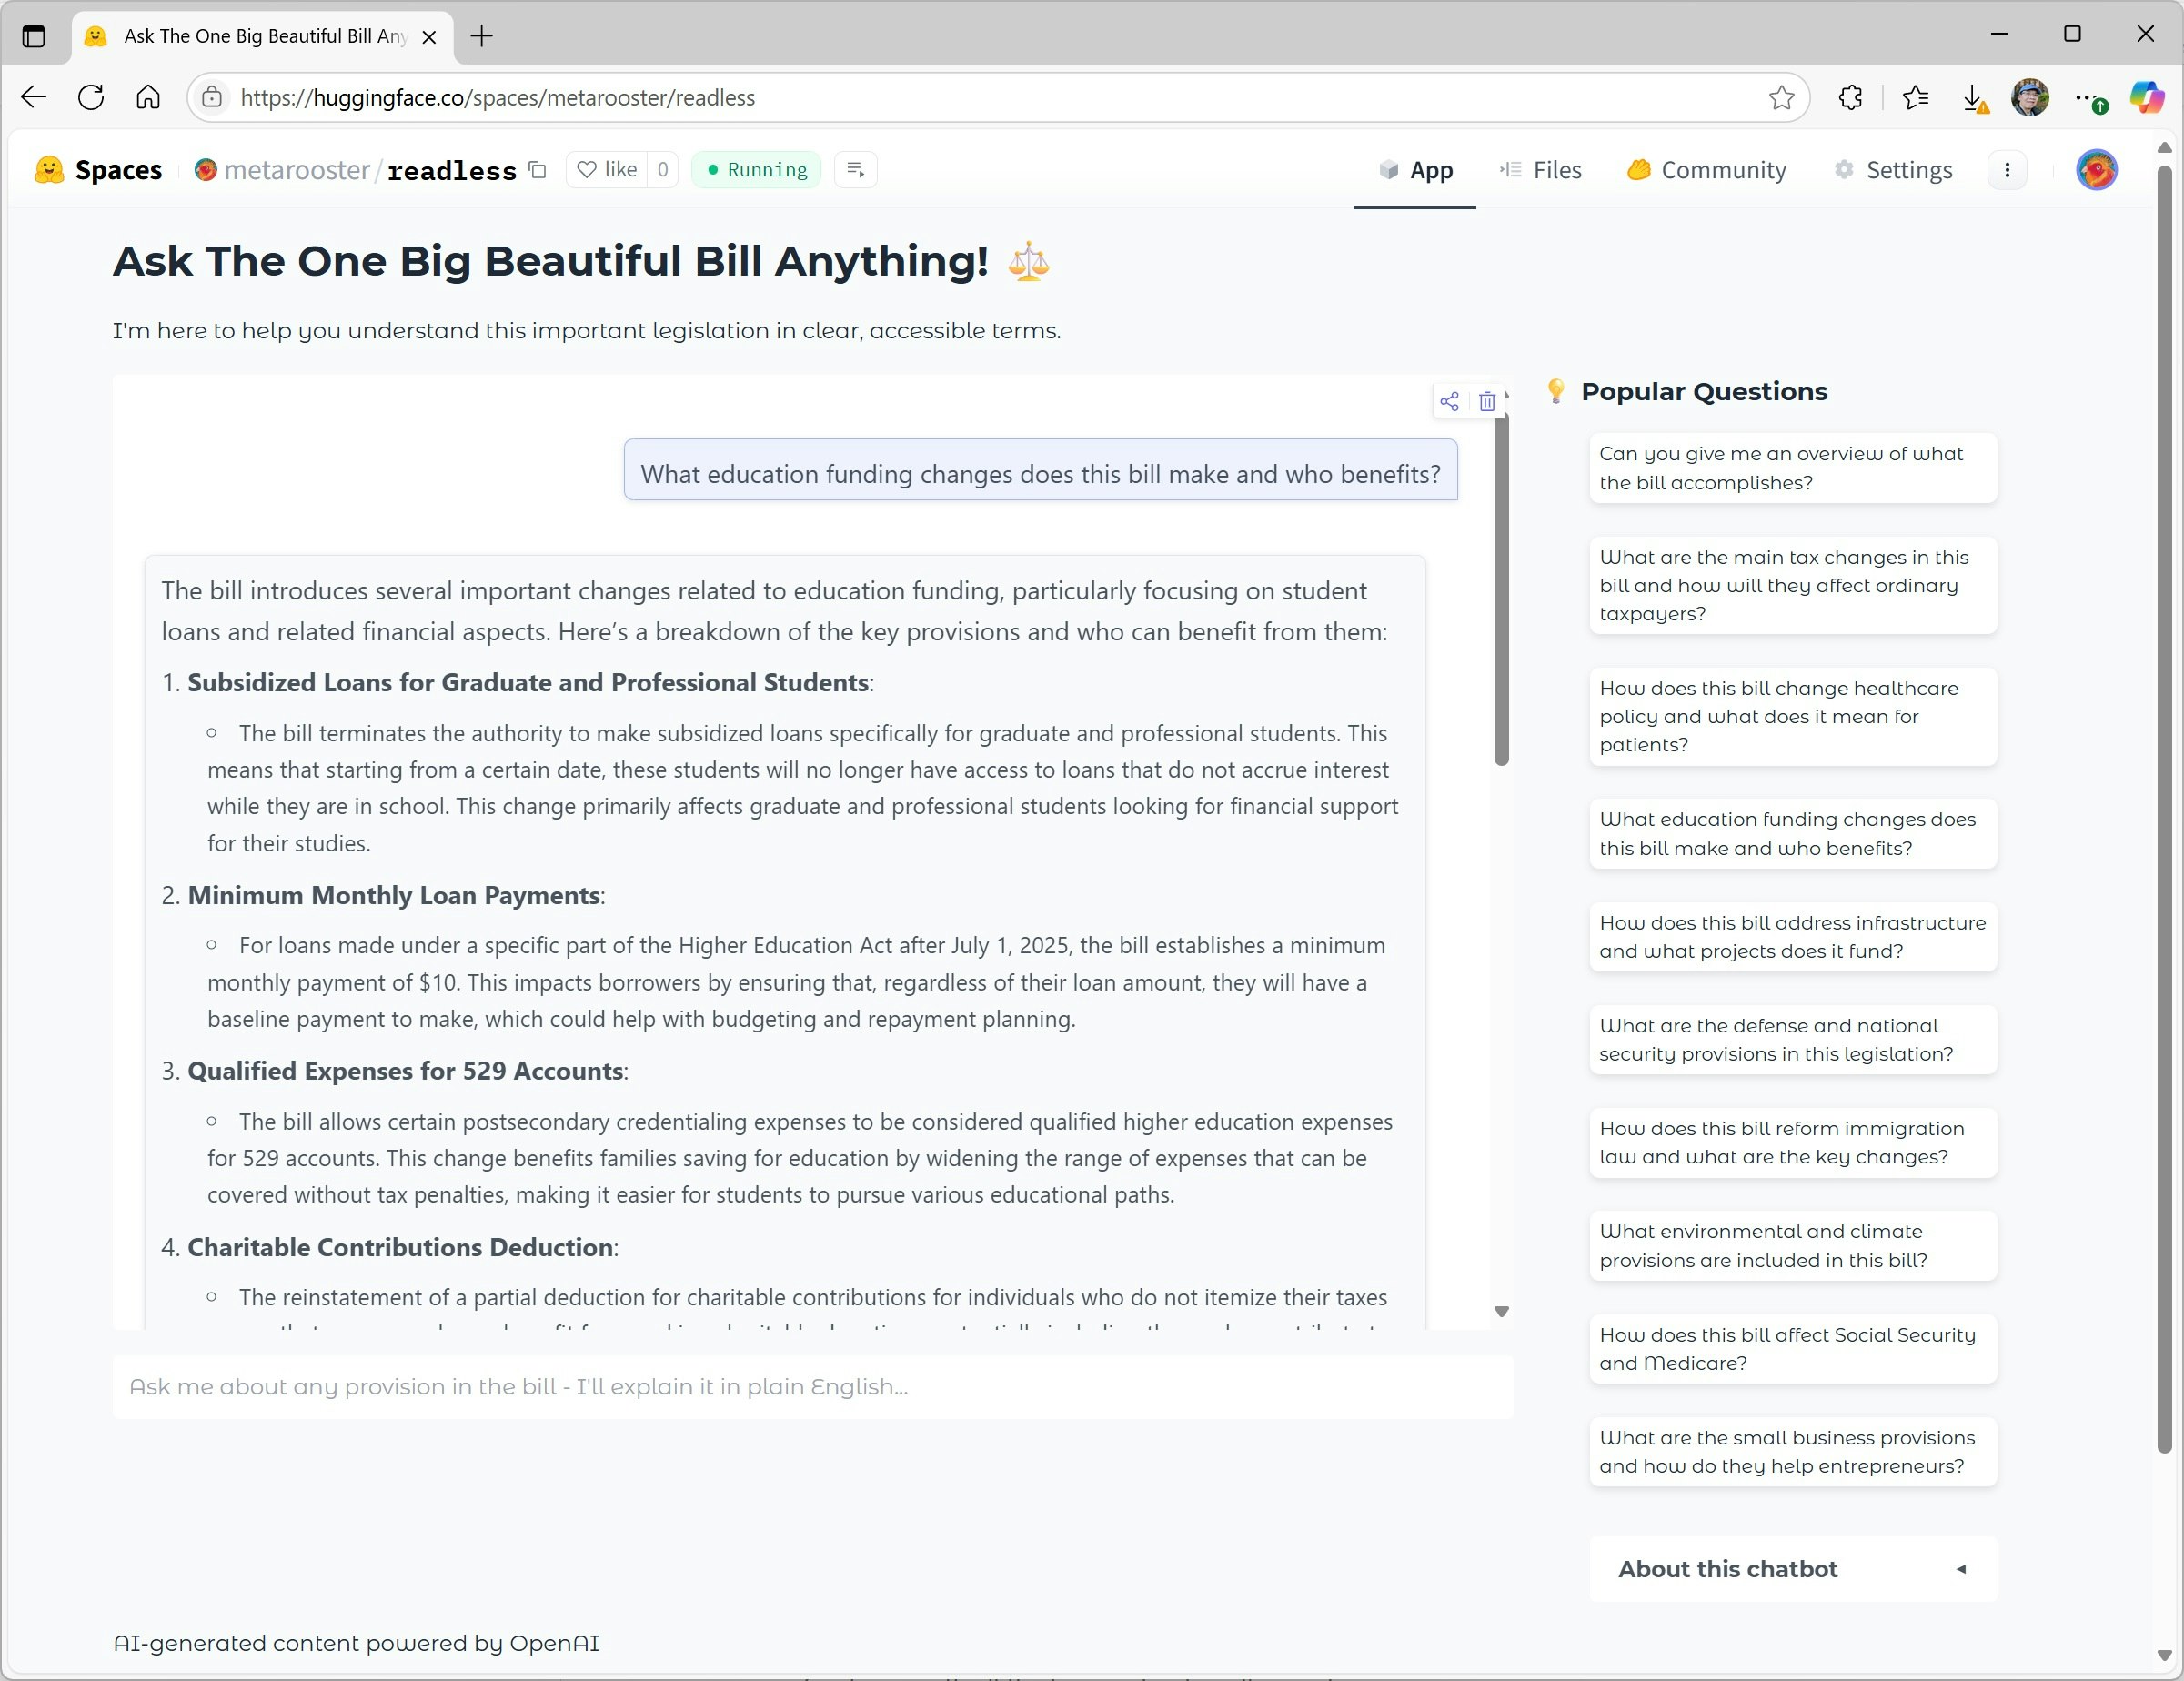Open the Hugging Face profile avatar menu
The image size is (2184, 1681).
2096,170
